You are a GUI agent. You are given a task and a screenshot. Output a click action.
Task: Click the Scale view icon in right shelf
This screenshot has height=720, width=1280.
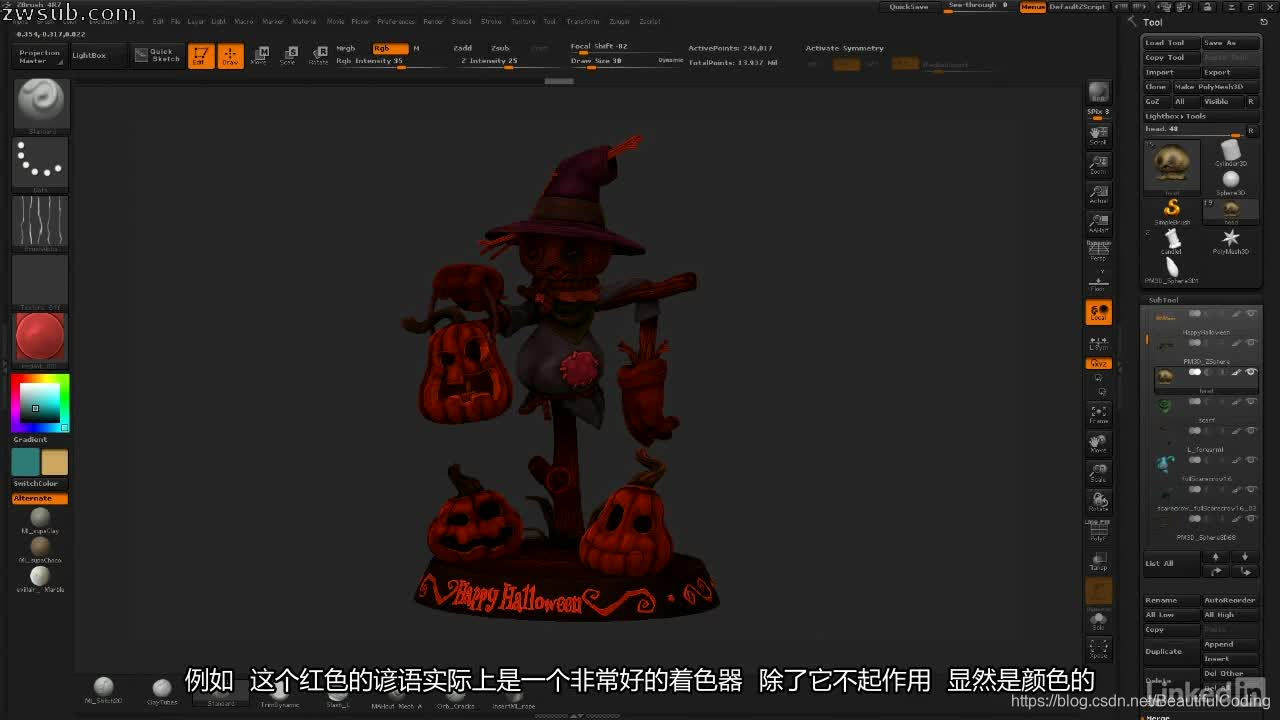[x=1098, y=472]
